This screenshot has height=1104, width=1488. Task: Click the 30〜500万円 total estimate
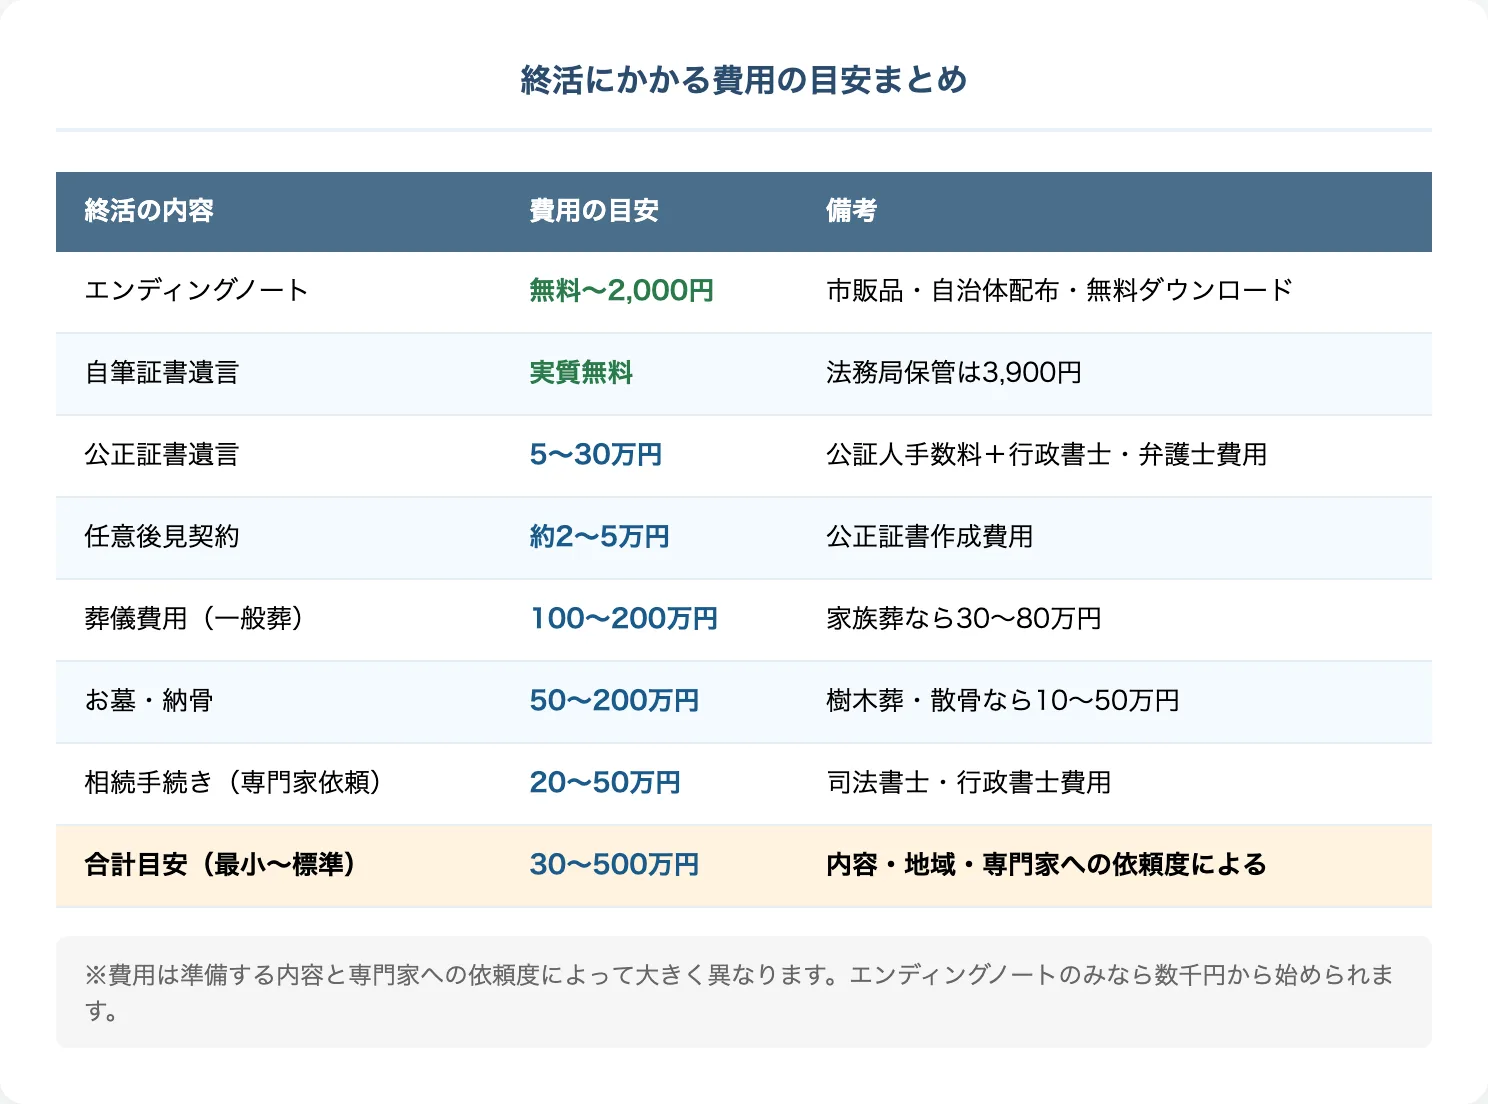(615, 865)
